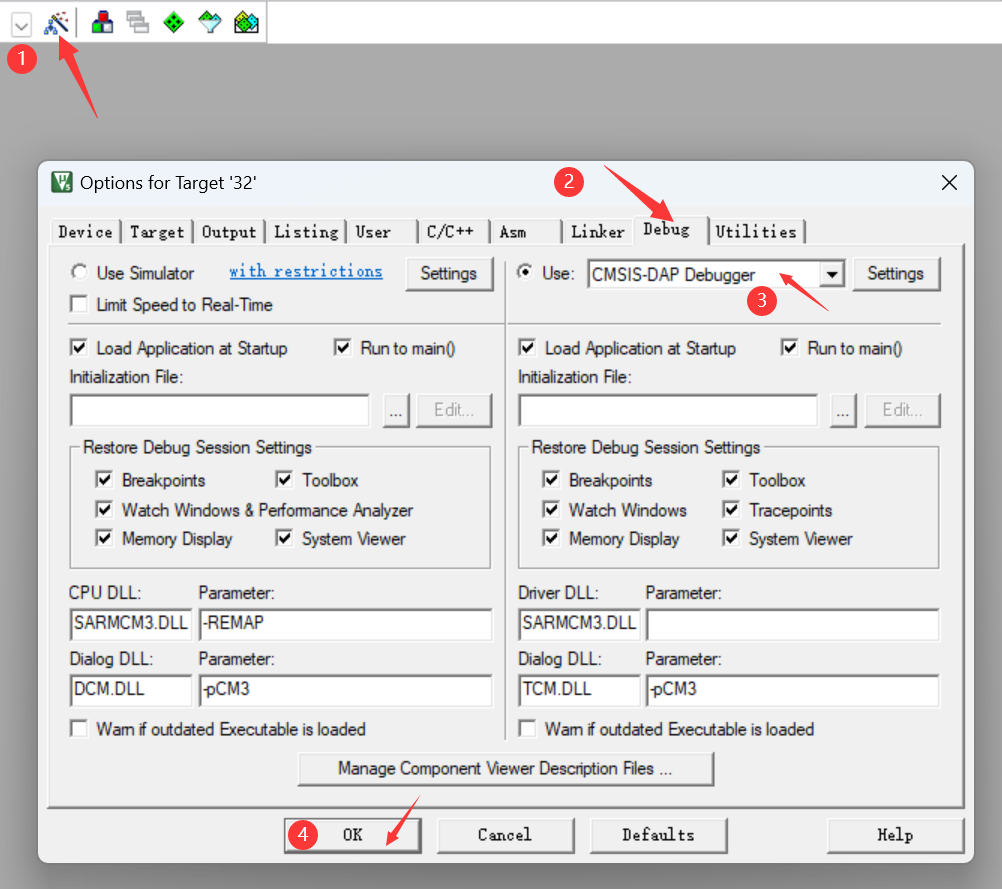Click the debugger -pCM3 parameter field

[793, 690]
